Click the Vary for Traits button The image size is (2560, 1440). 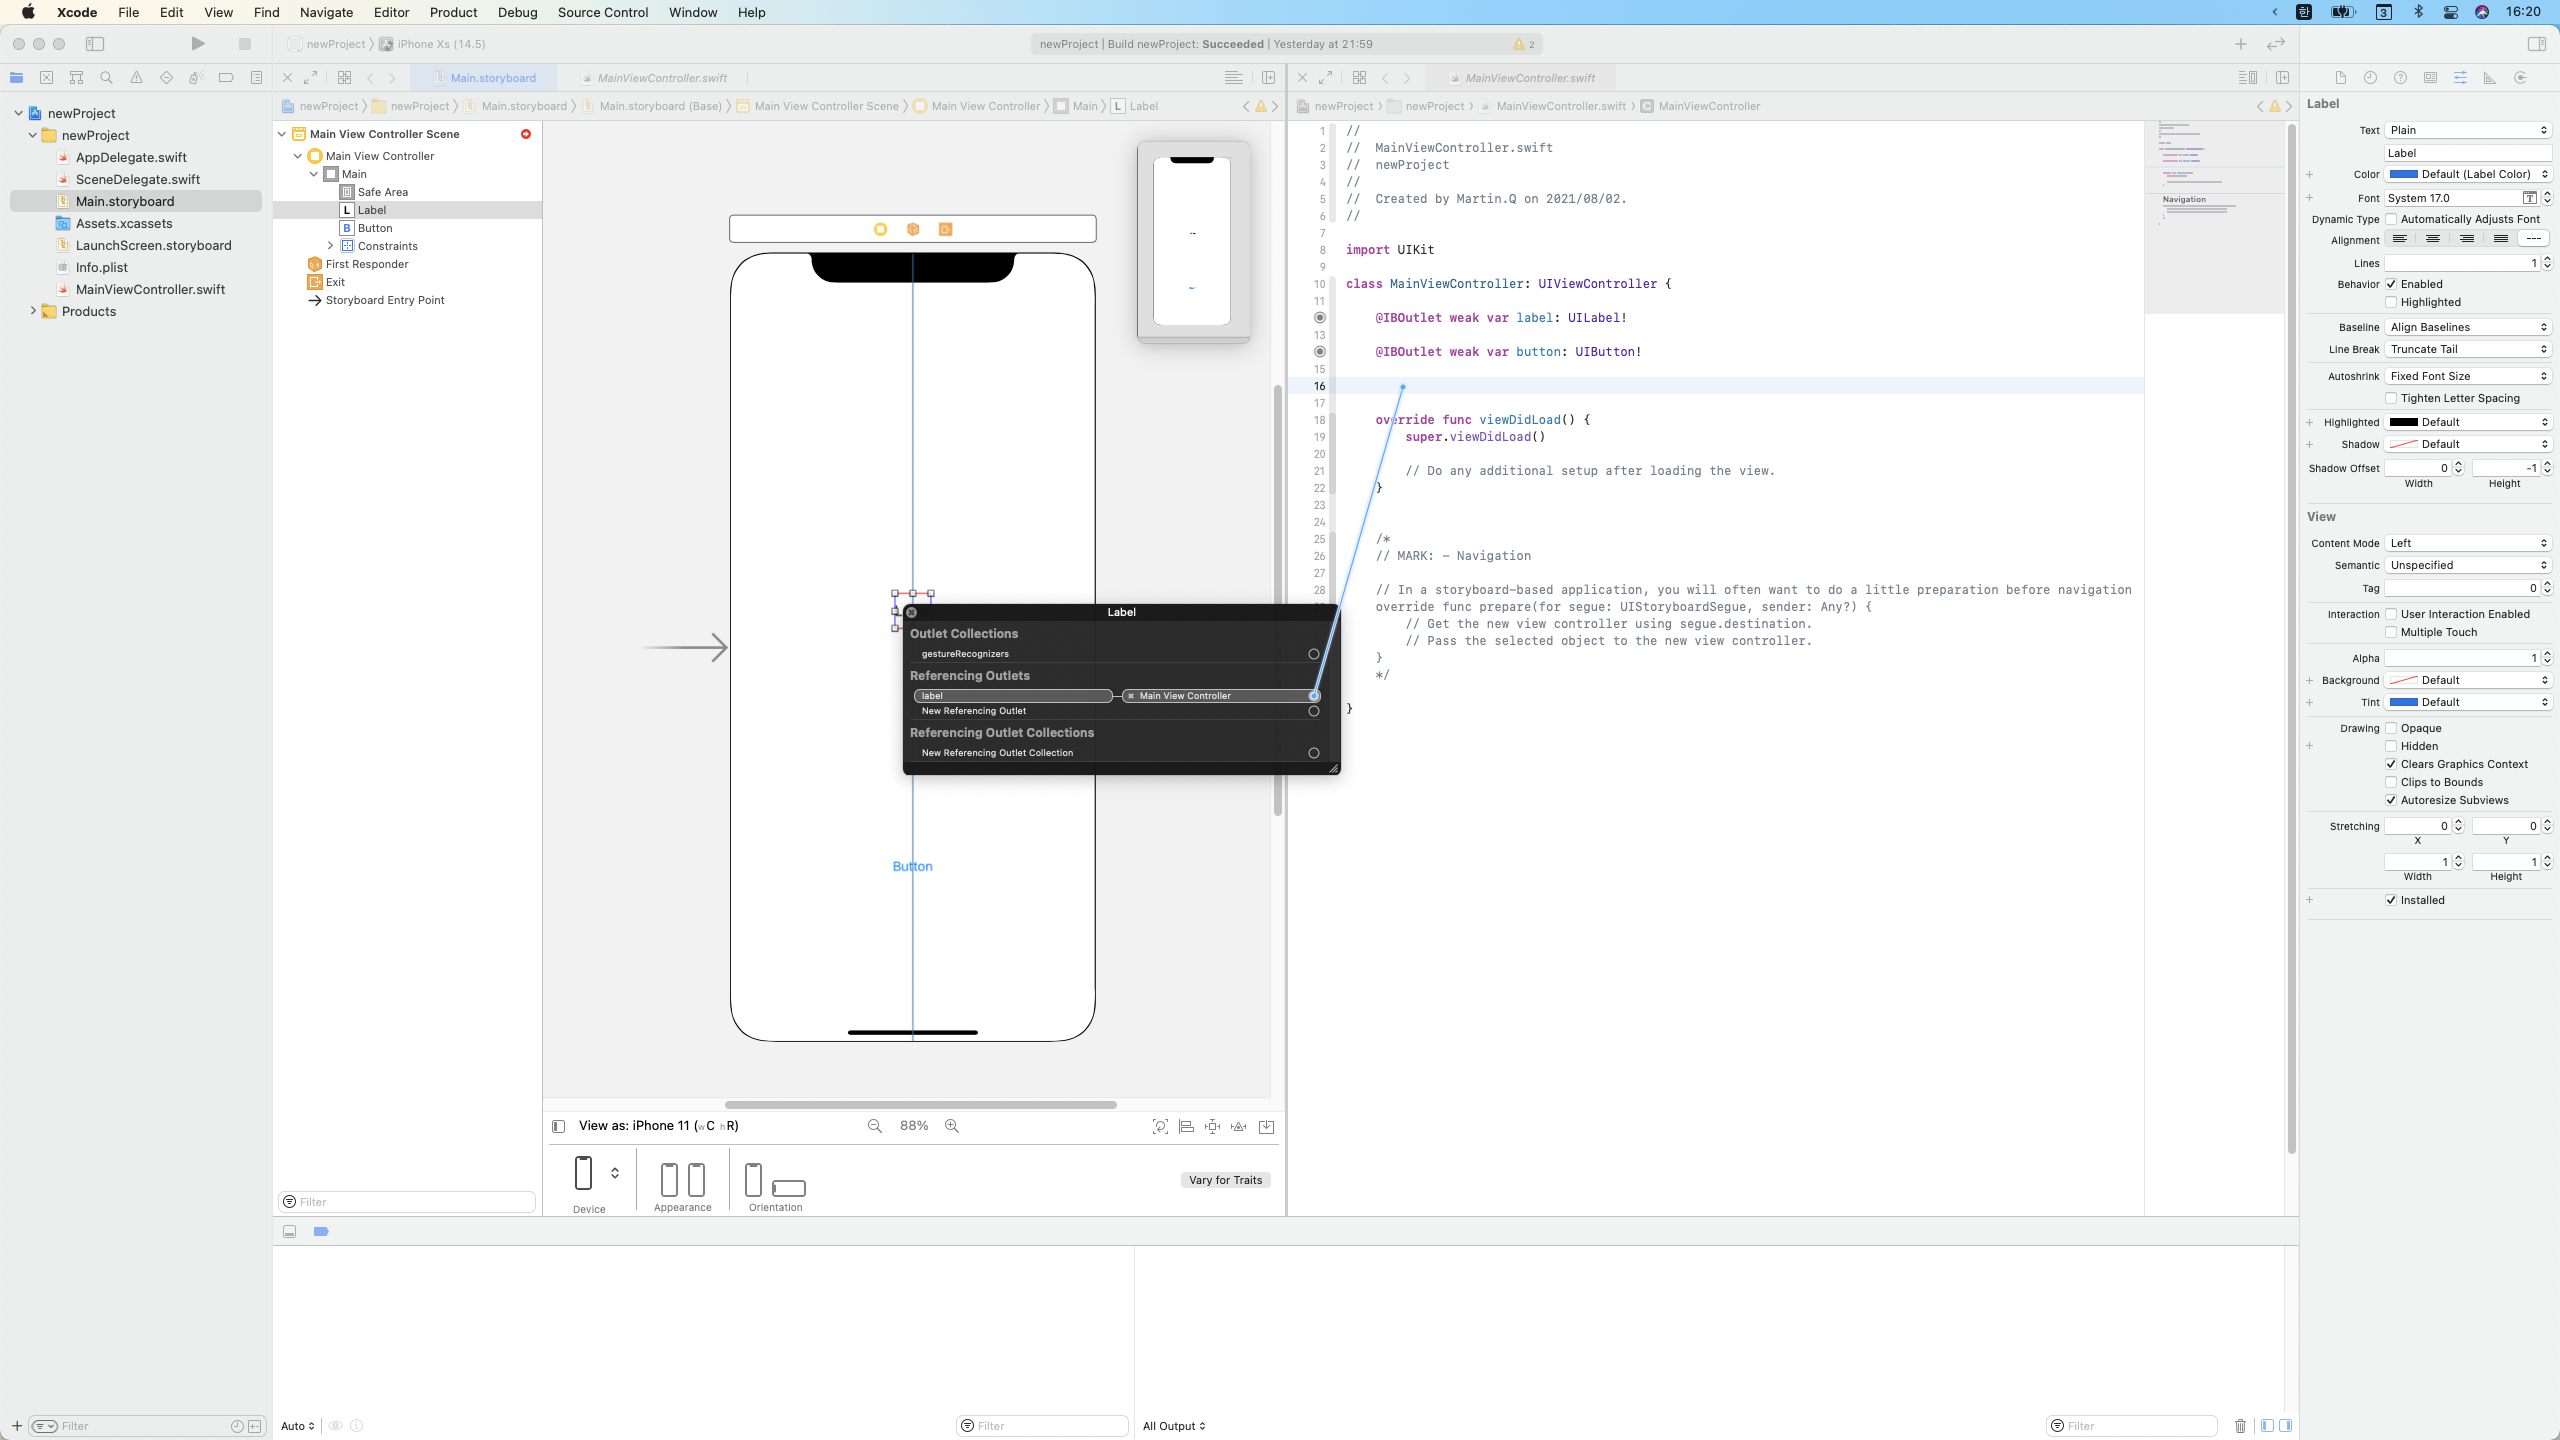click(x=1225, y=1180)
